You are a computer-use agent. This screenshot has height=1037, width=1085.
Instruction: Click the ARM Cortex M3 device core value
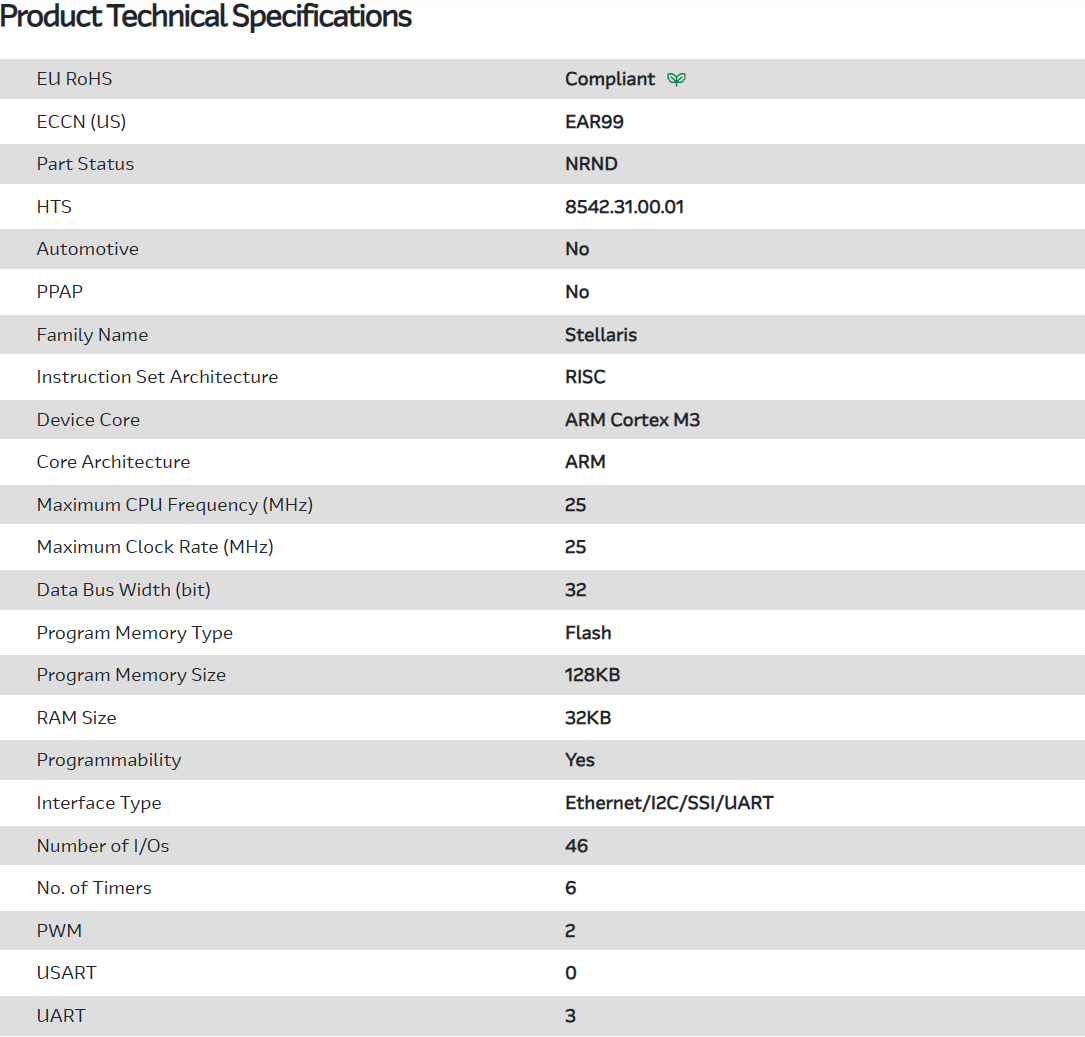click(x=632, y=420)
